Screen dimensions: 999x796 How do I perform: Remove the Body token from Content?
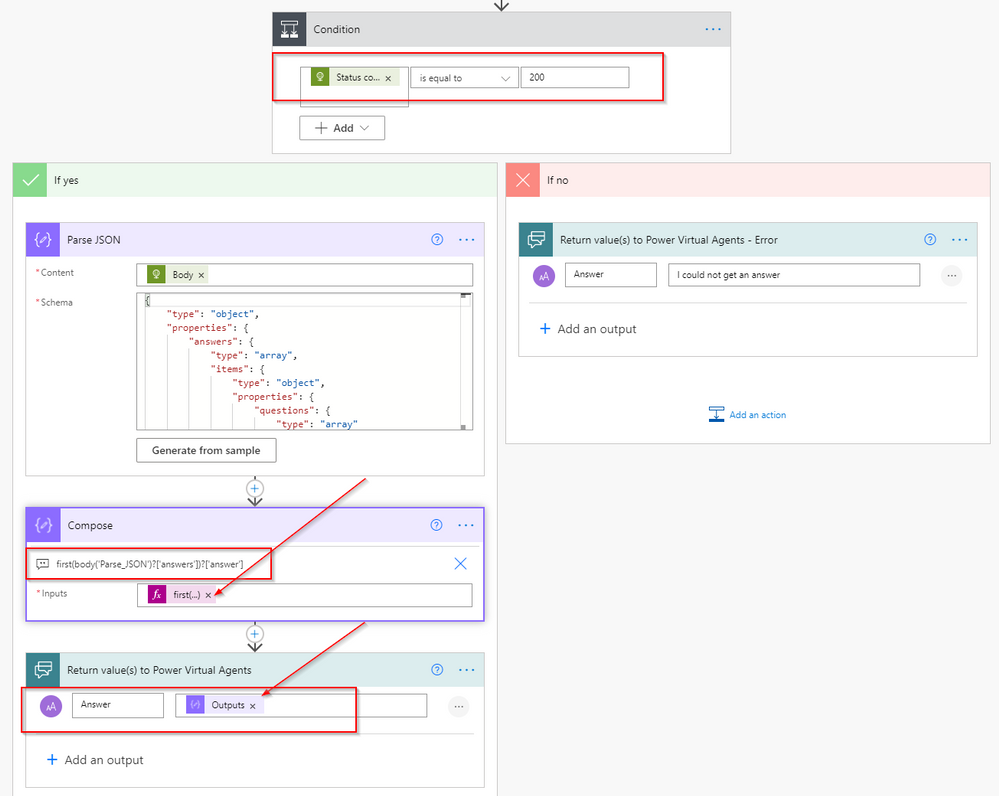[201, 275]
